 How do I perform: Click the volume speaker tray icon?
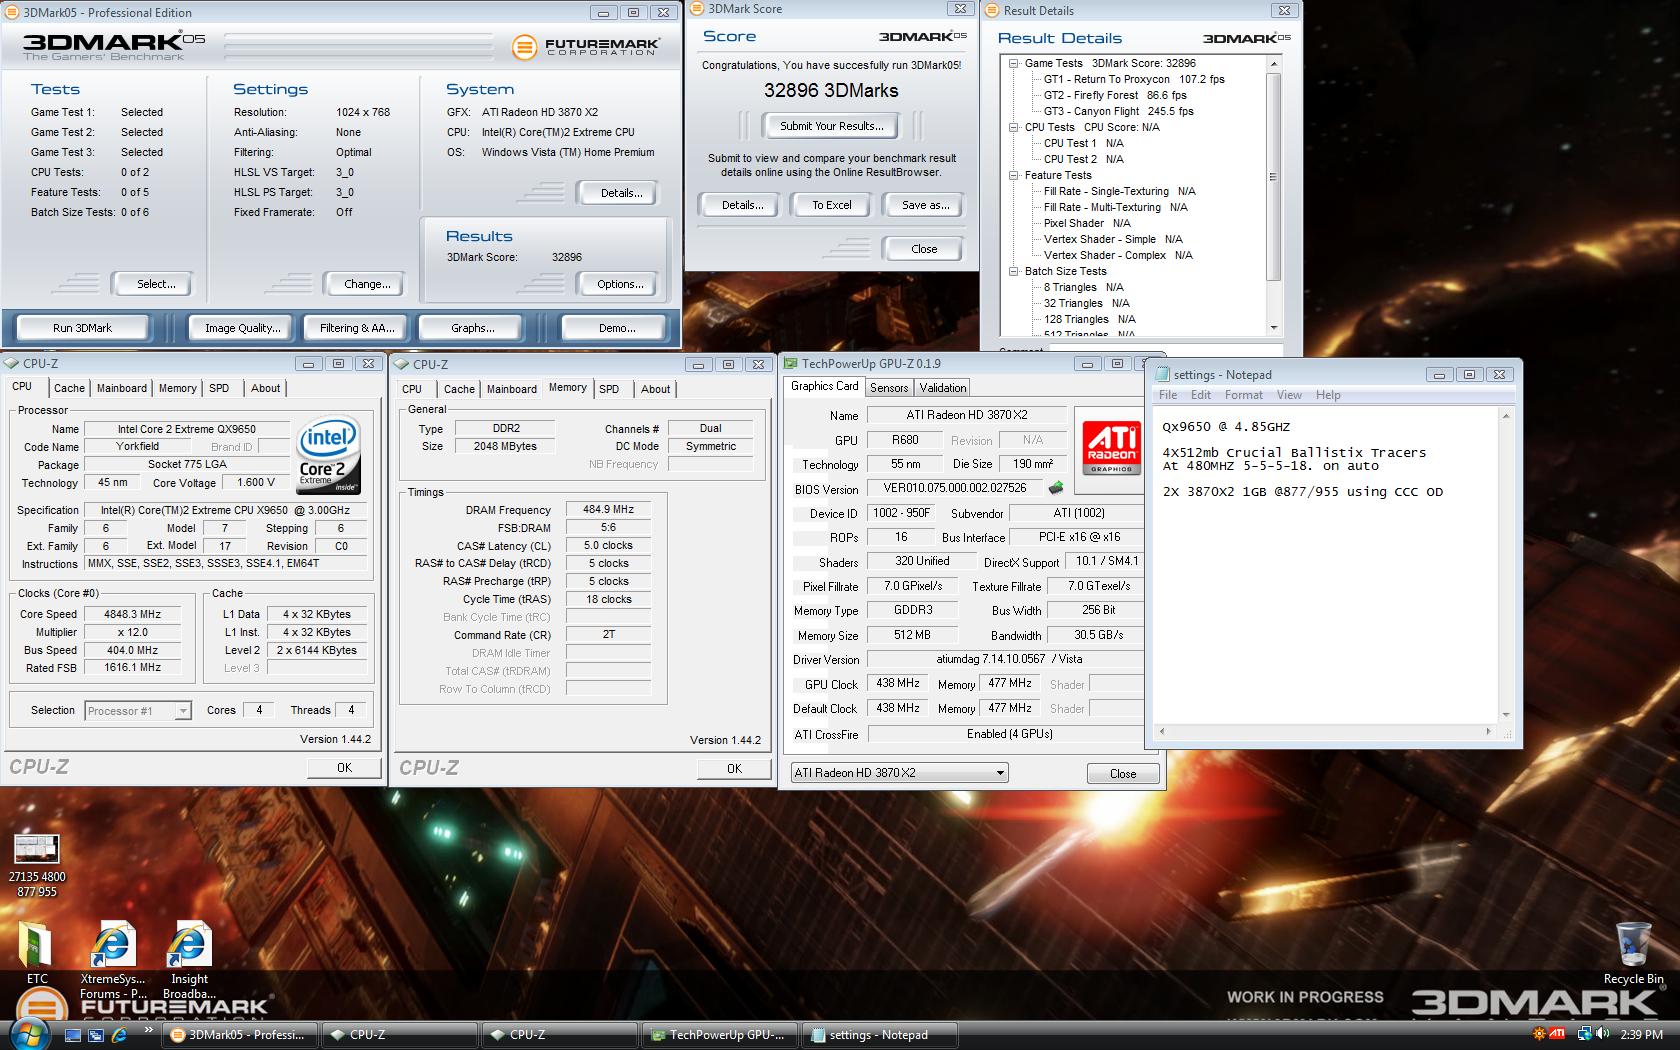[x=1603, y=1034]
